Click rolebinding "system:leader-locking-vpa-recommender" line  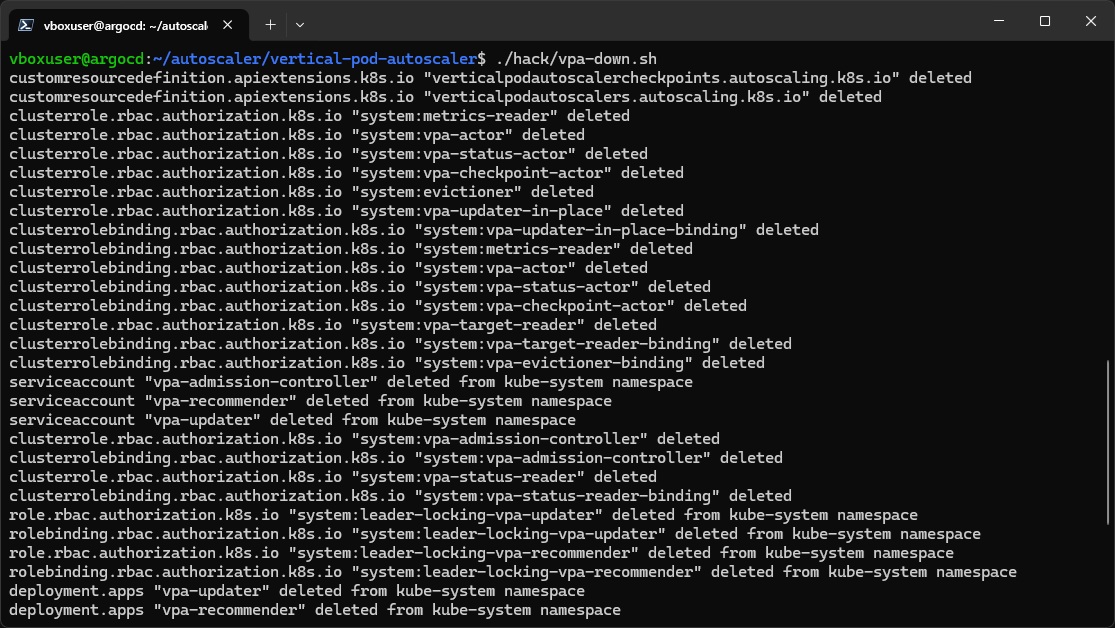coord(513,573)
